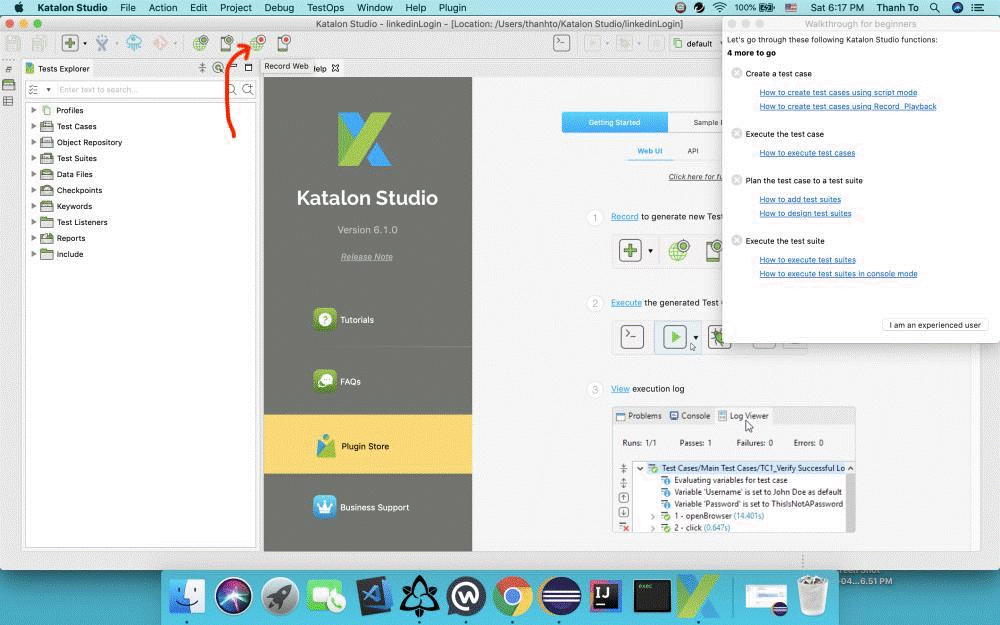
Task: Tick the Execute the test suite circle
Action: click(x=737, y=240)
